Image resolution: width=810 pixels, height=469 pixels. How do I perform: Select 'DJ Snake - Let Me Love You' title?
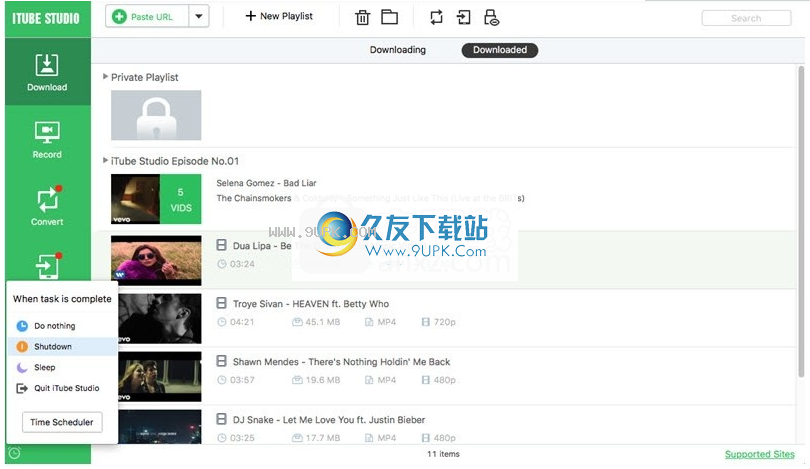[329, 419]
